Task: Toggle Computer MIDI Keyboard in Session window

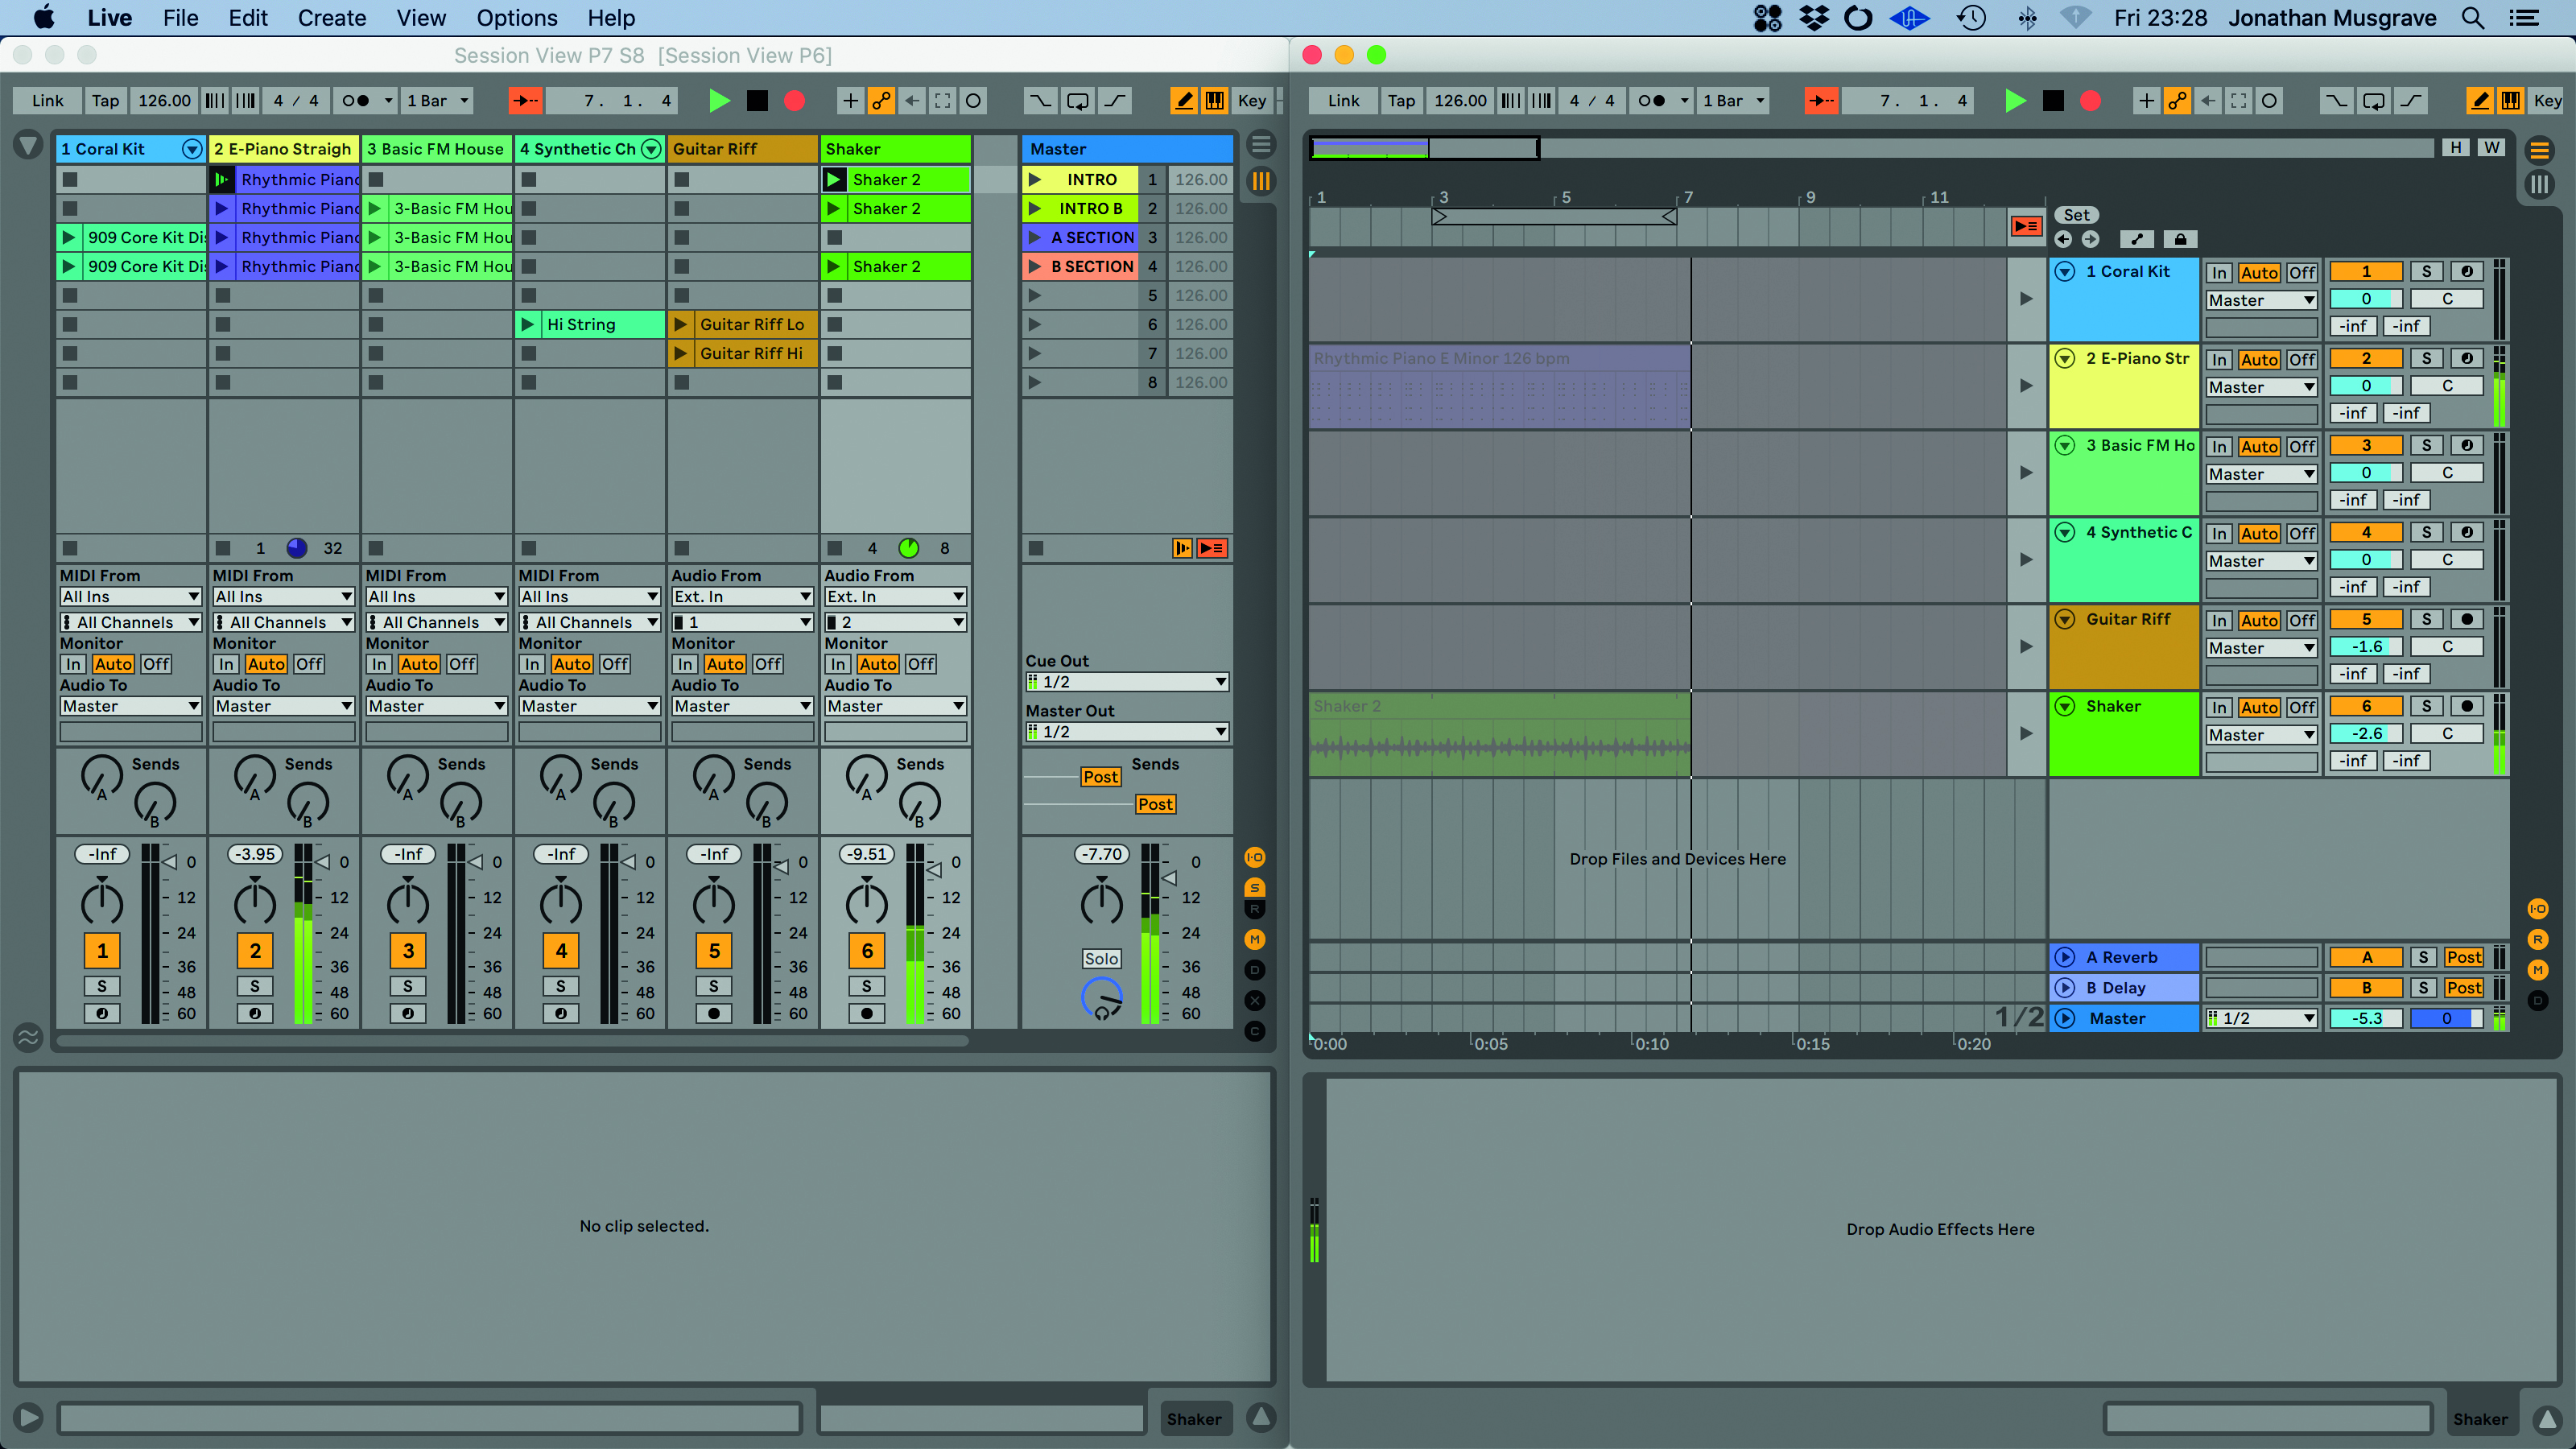Action: click(1214, 100)
